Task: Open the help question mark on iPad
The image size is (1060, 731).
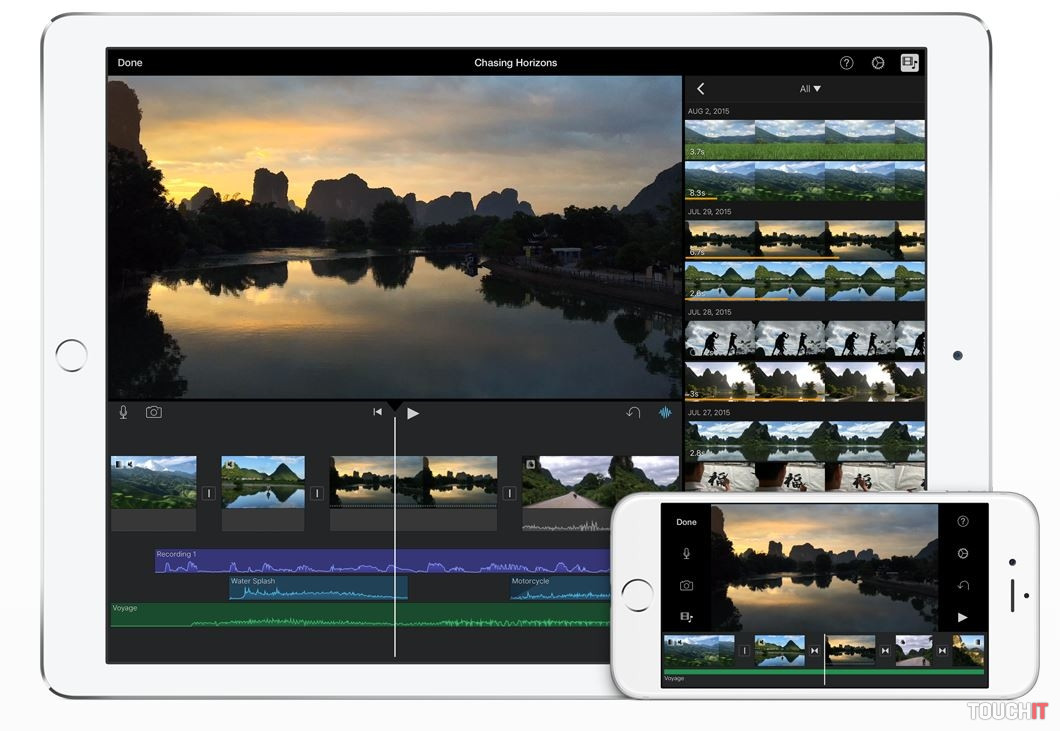Action: click(x=846, y=63)
